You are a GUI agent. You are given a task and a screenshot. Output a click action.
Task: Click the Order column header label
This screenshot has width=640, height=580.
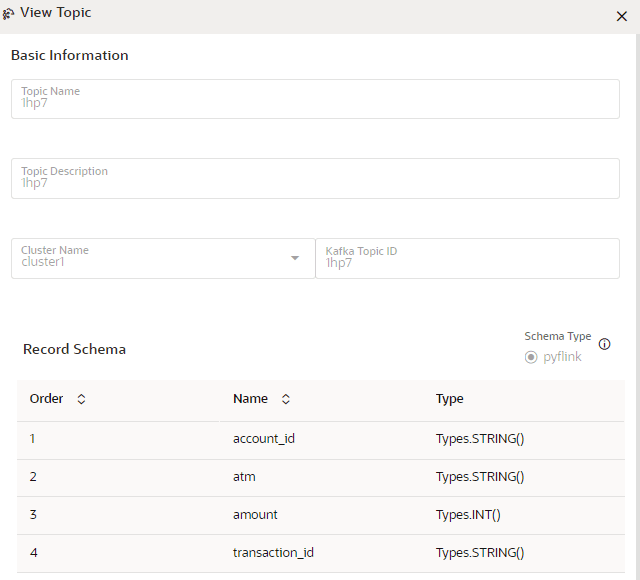[x=47, y=399]
